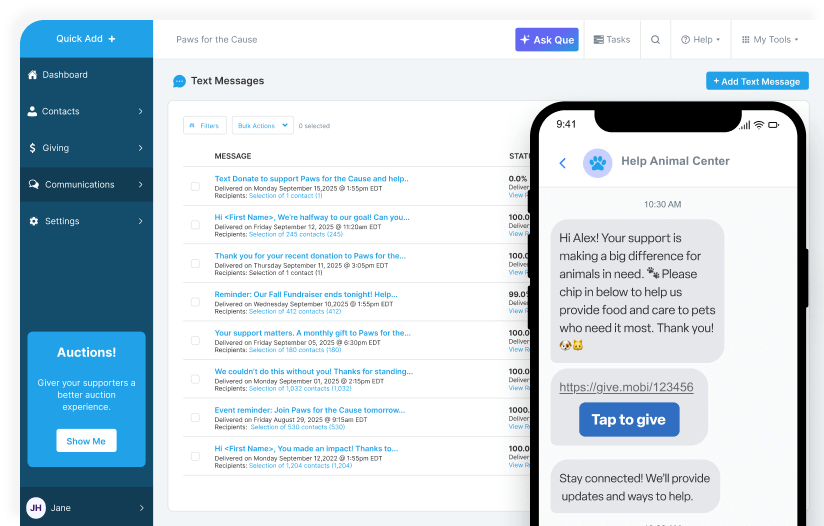The image size is (824, 526).
Task: Expand the My Tools menu
Action: 769,40
